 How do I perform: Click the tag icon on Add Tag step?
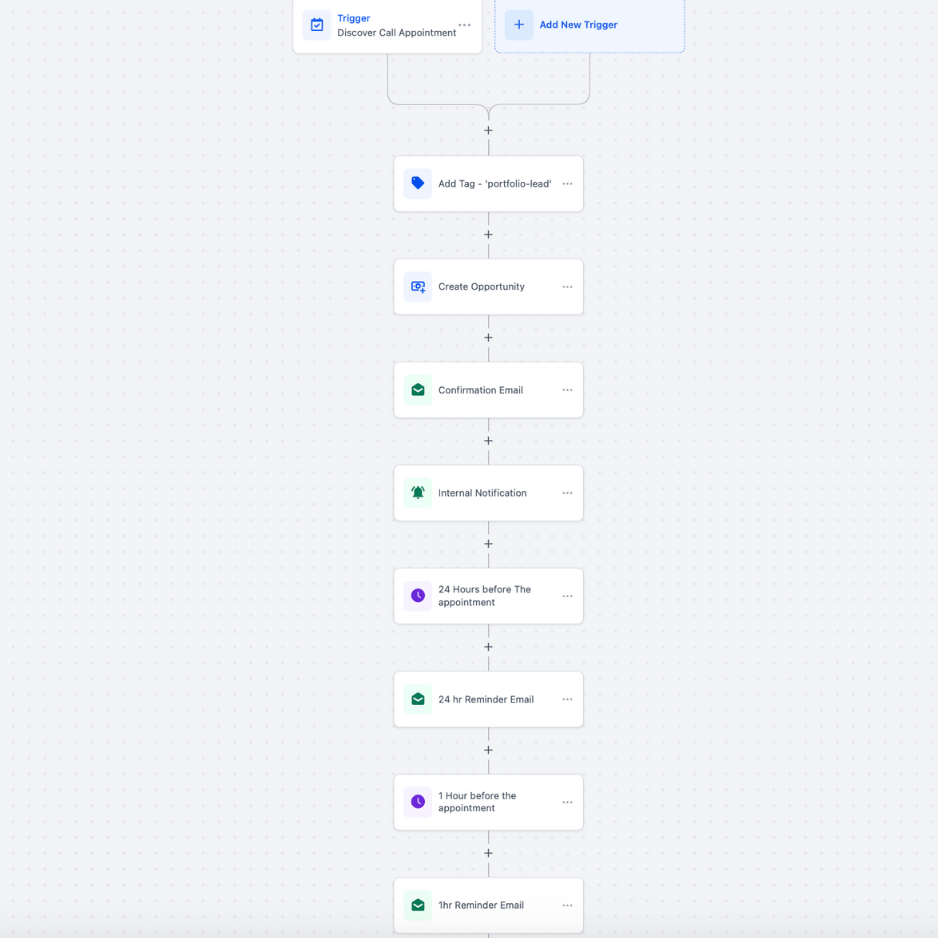[x=418, y=184]
